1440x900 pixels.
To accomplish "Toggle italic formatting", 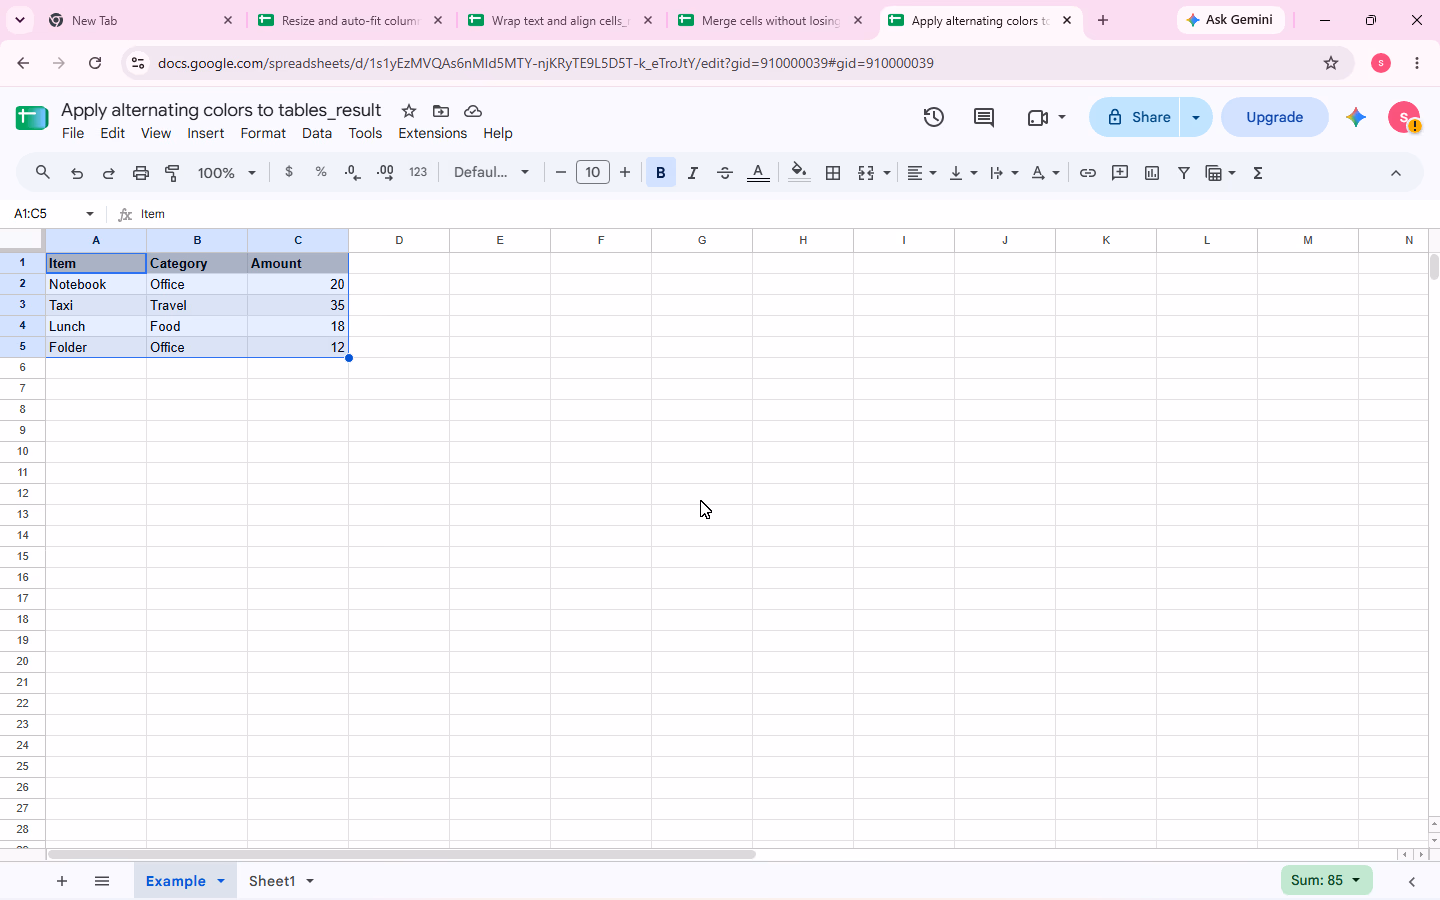I will (x=692, y=173).
